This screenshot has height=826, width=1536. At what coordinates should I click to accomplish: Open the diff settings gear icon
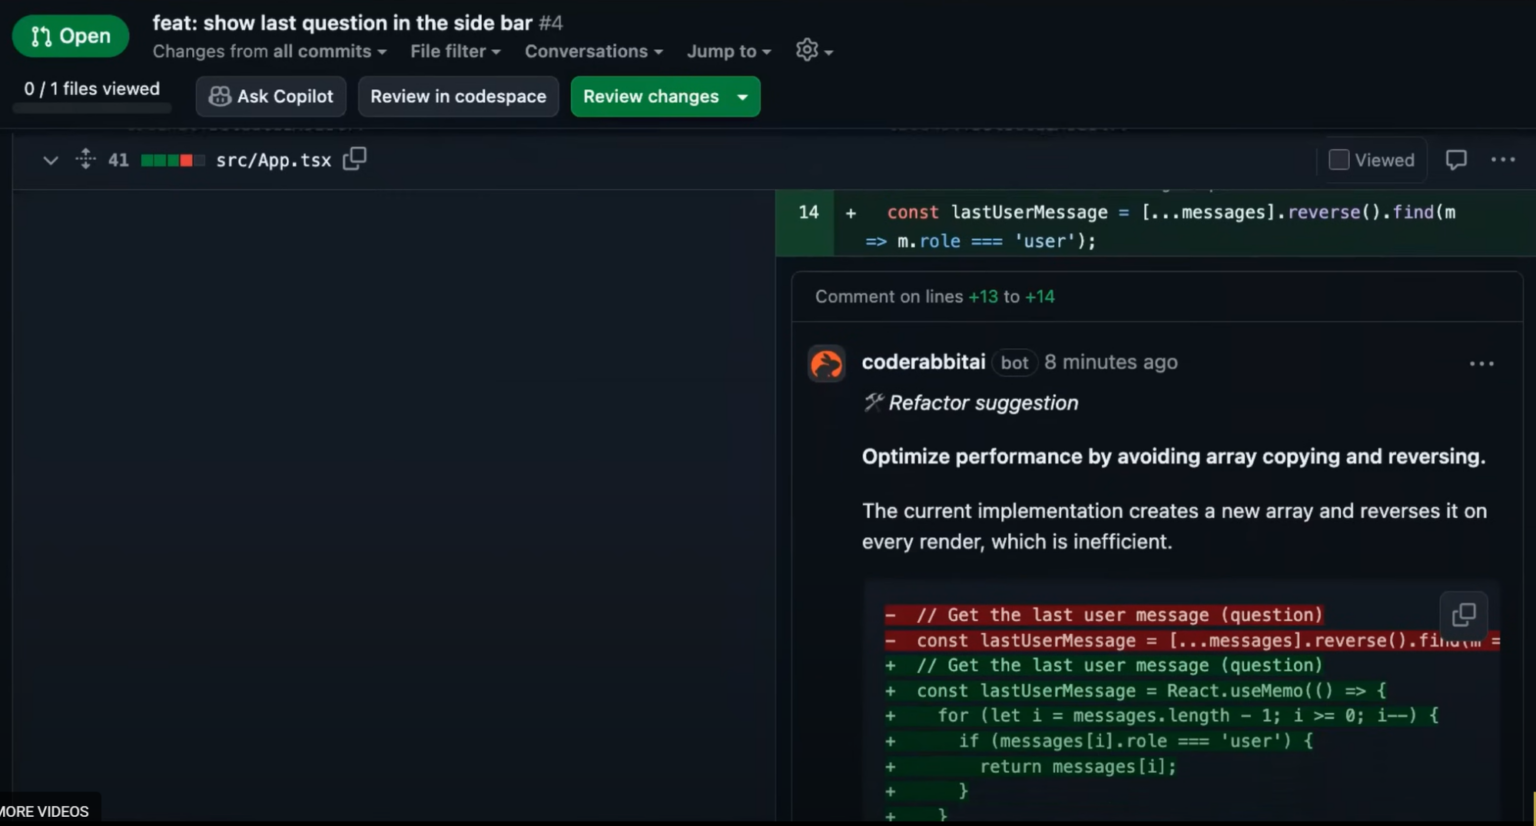point(806,51)
